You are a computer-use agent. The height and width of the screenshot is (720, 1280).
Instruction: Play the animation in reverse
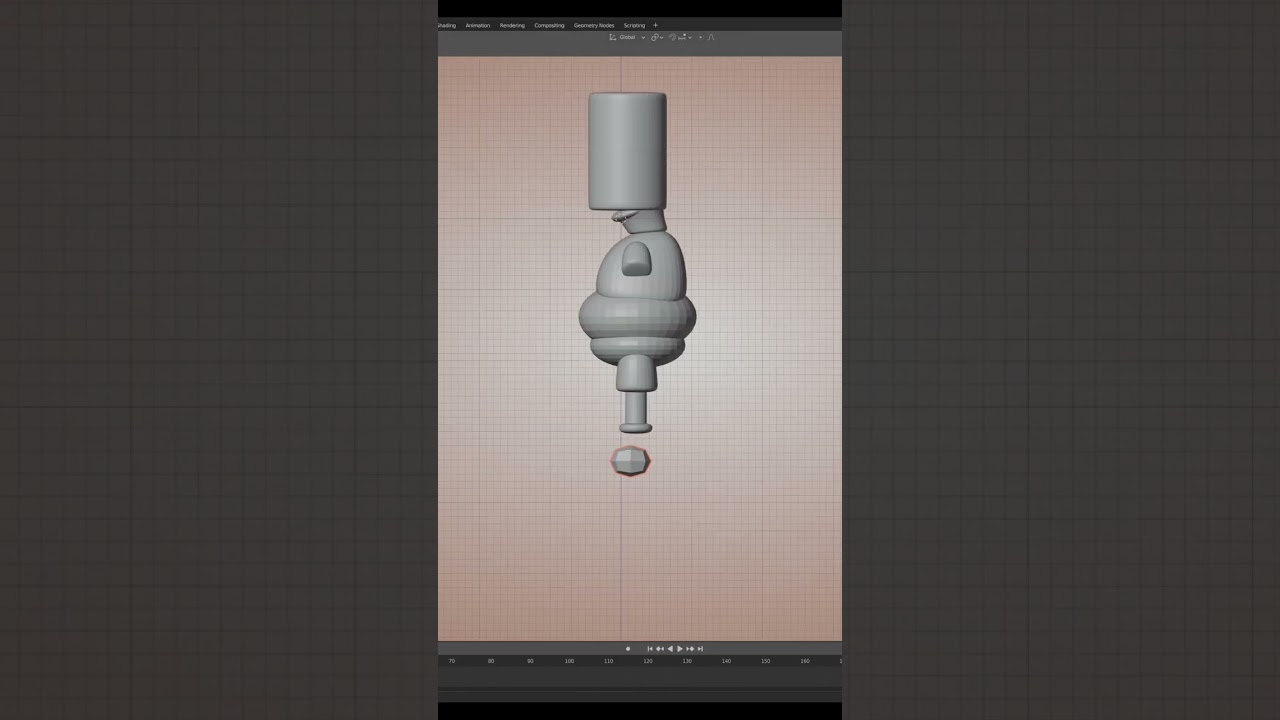(x=670, y=649)
